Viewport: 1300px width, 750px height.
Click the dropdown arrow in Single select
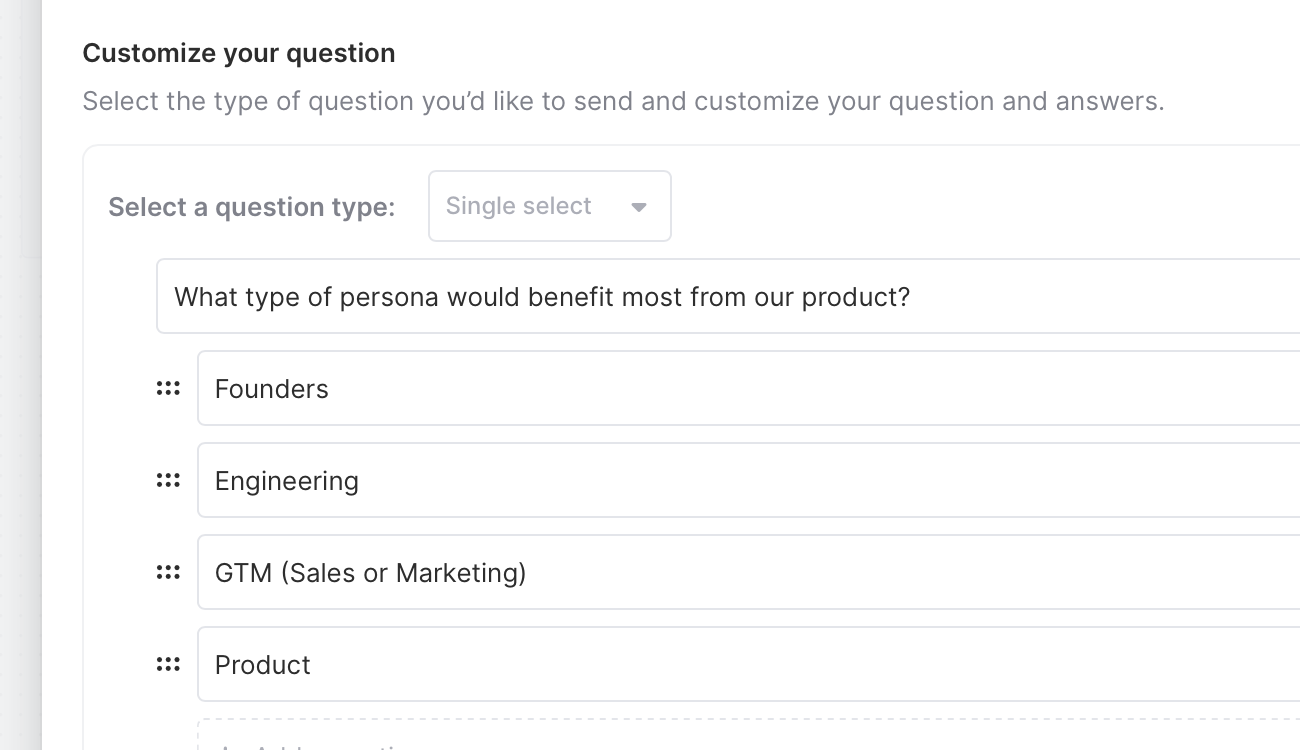[x=639, y=207]
